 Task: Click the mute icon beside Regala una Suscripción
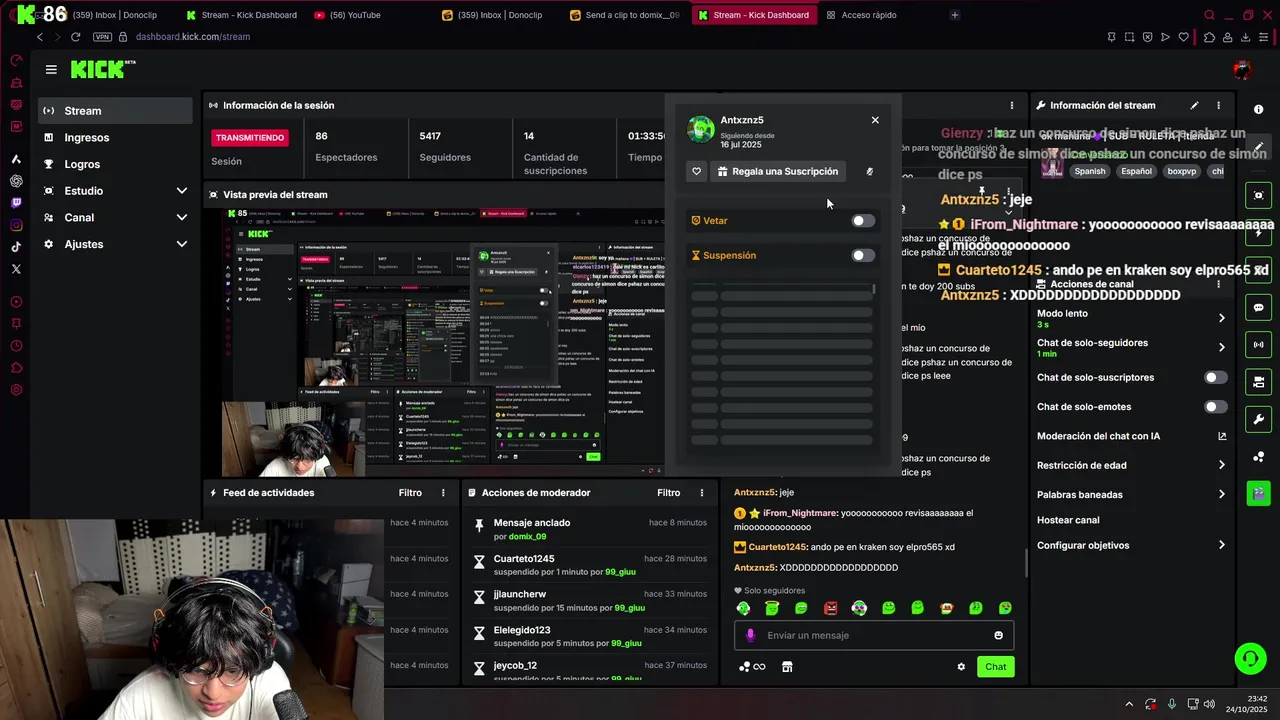869,171
